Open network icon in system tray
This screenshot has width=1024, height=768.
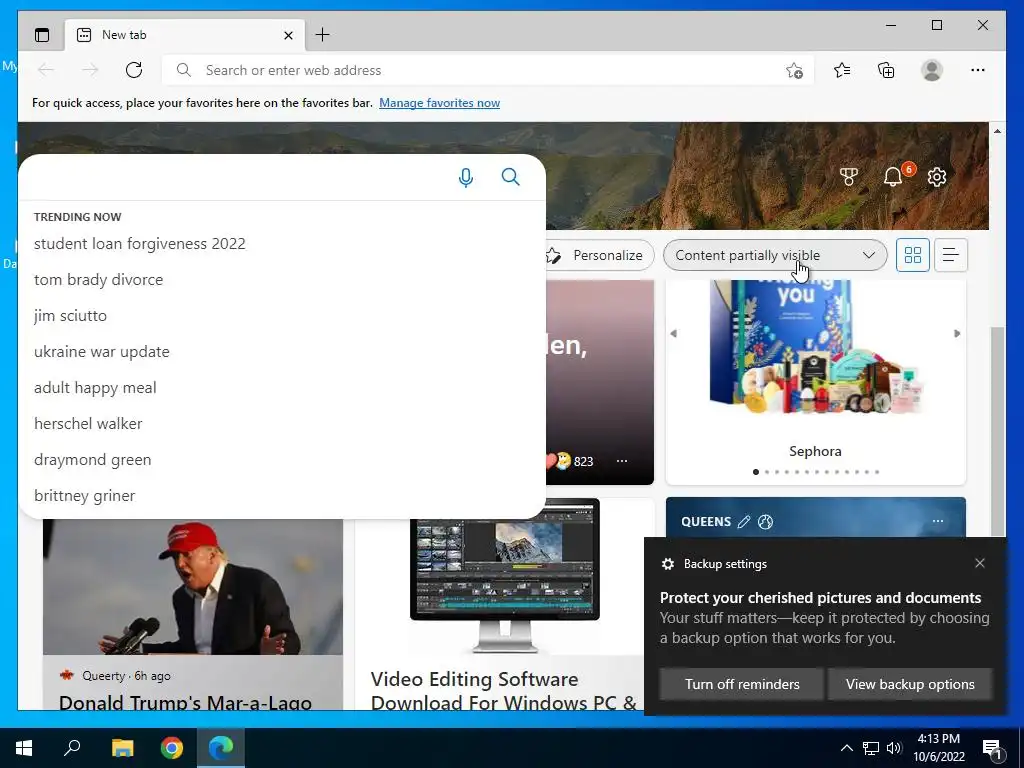click(x=871, y=748)
